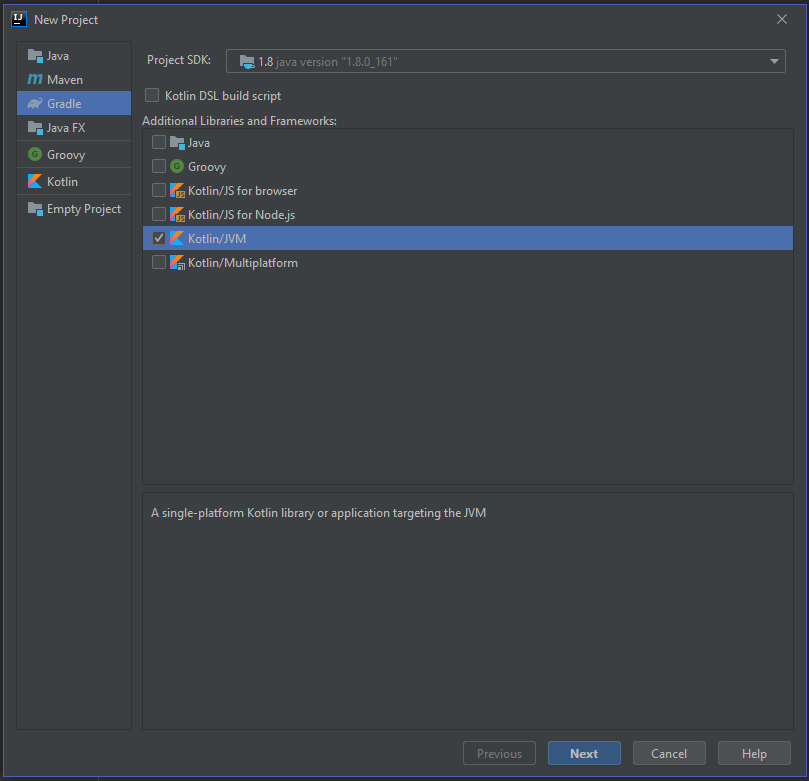809x781 pixels.
Task: Select Java FX project type in sidebar
Action: click(x=74, y=127)
